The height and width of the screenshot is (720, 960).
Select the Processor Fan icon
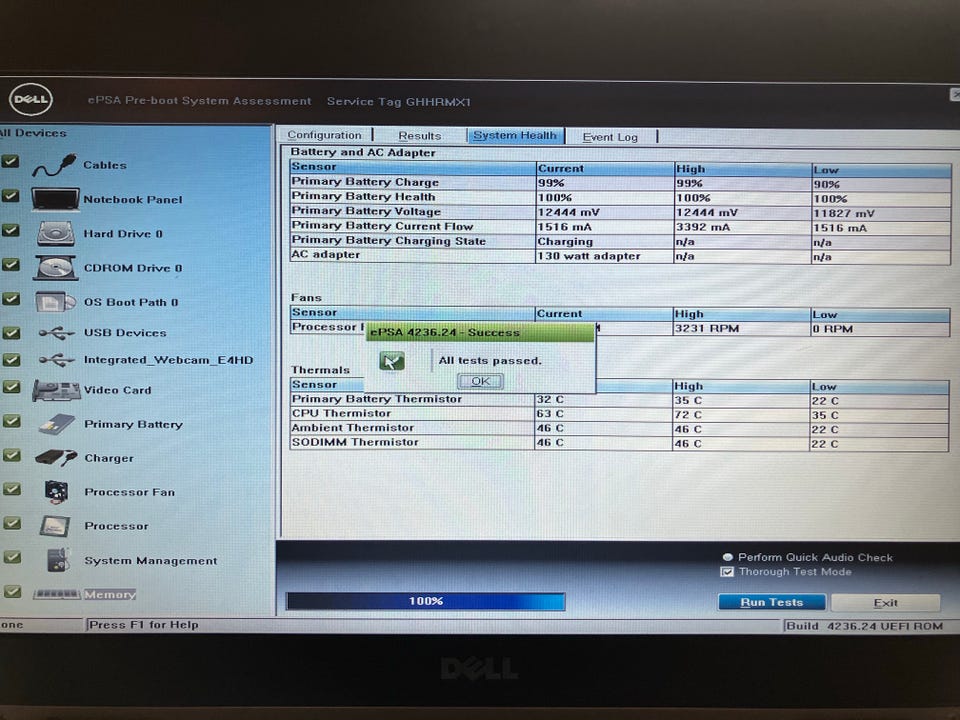coord(56,492)
